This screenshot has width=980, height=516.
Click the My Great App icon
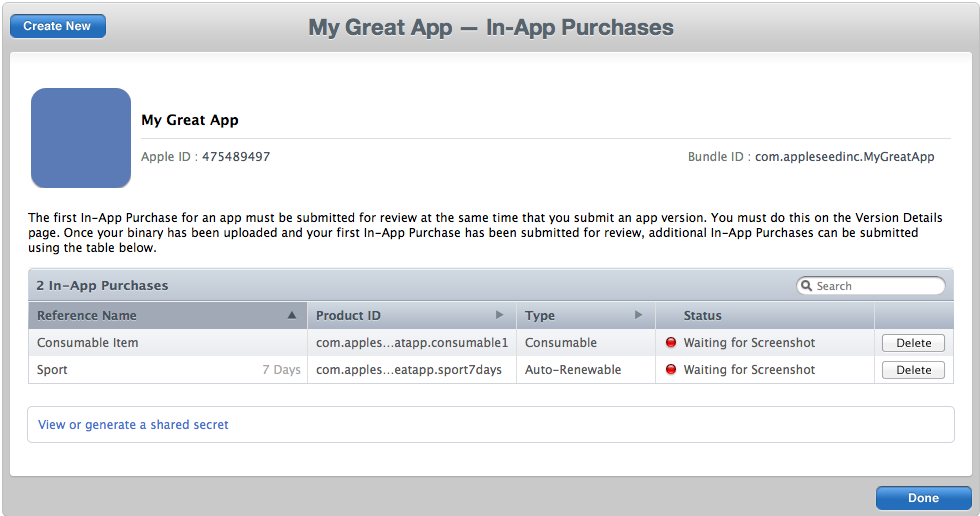pyautogui.click(x=81, y=137)
